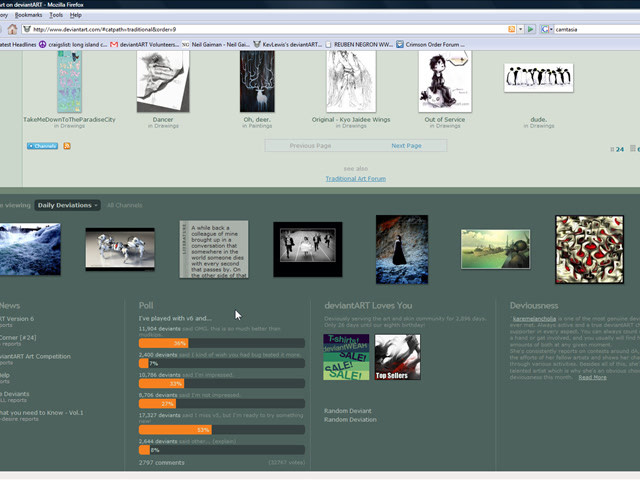640x480 pixels.
Task: Open the Read More link under Deviousness
Action: pos(592,378)
